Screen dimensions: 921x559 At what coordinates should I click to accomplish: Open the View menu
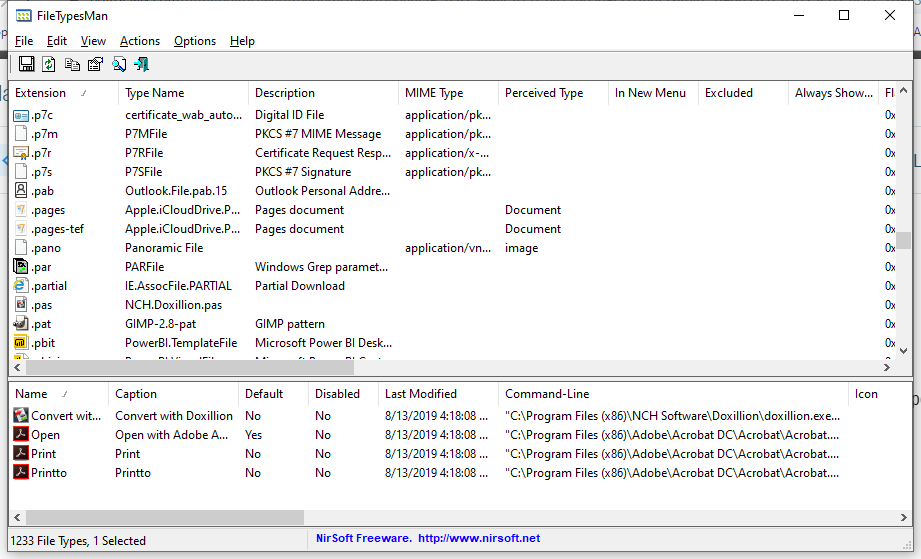coord(93,41)
